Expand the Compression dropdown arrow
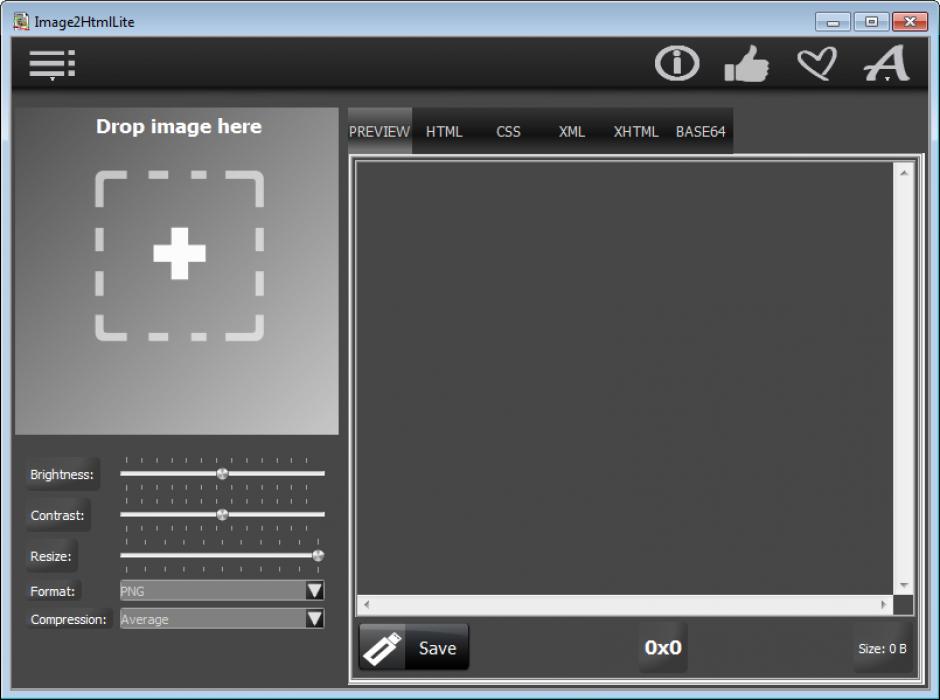The width and height of the screenshot is (940, 700). coord(314,619)
